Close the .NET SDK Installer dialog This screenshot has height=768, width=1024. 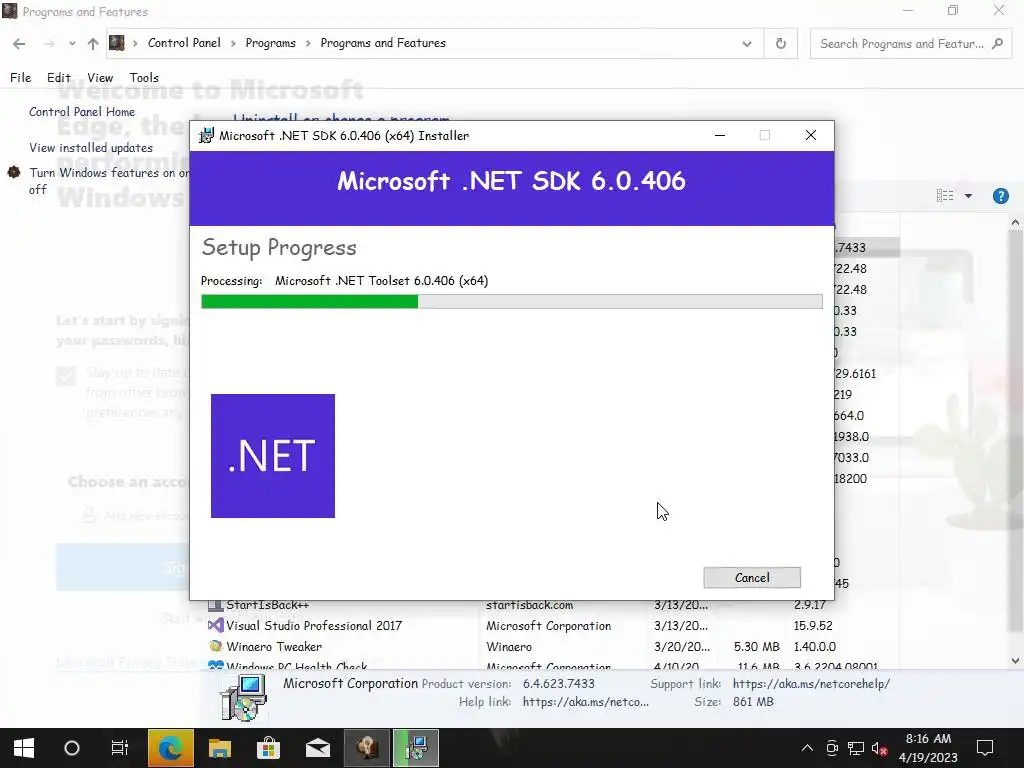point(810,135)
